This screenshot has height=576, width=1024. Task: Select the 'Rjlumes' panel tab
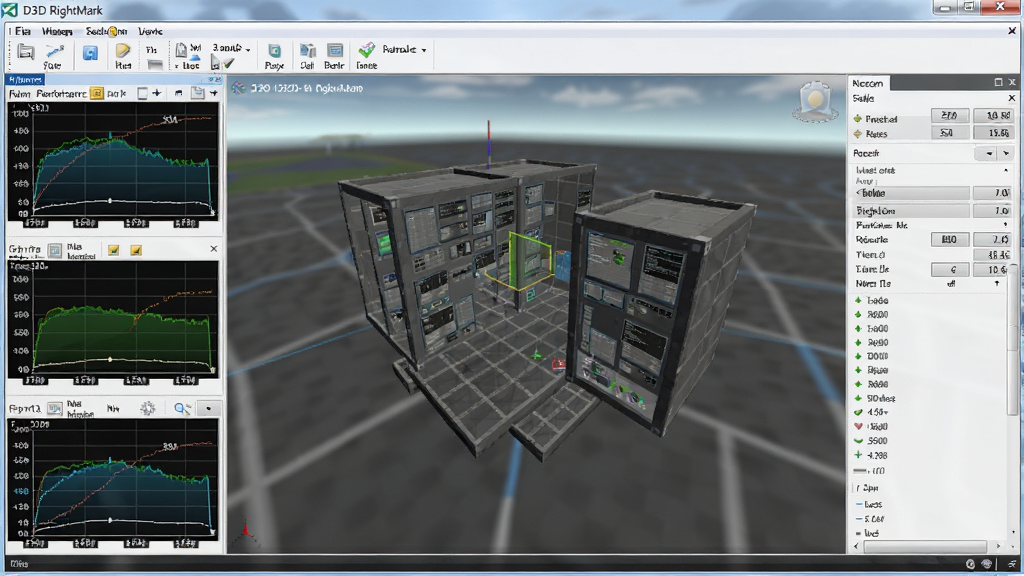point(25,80)
